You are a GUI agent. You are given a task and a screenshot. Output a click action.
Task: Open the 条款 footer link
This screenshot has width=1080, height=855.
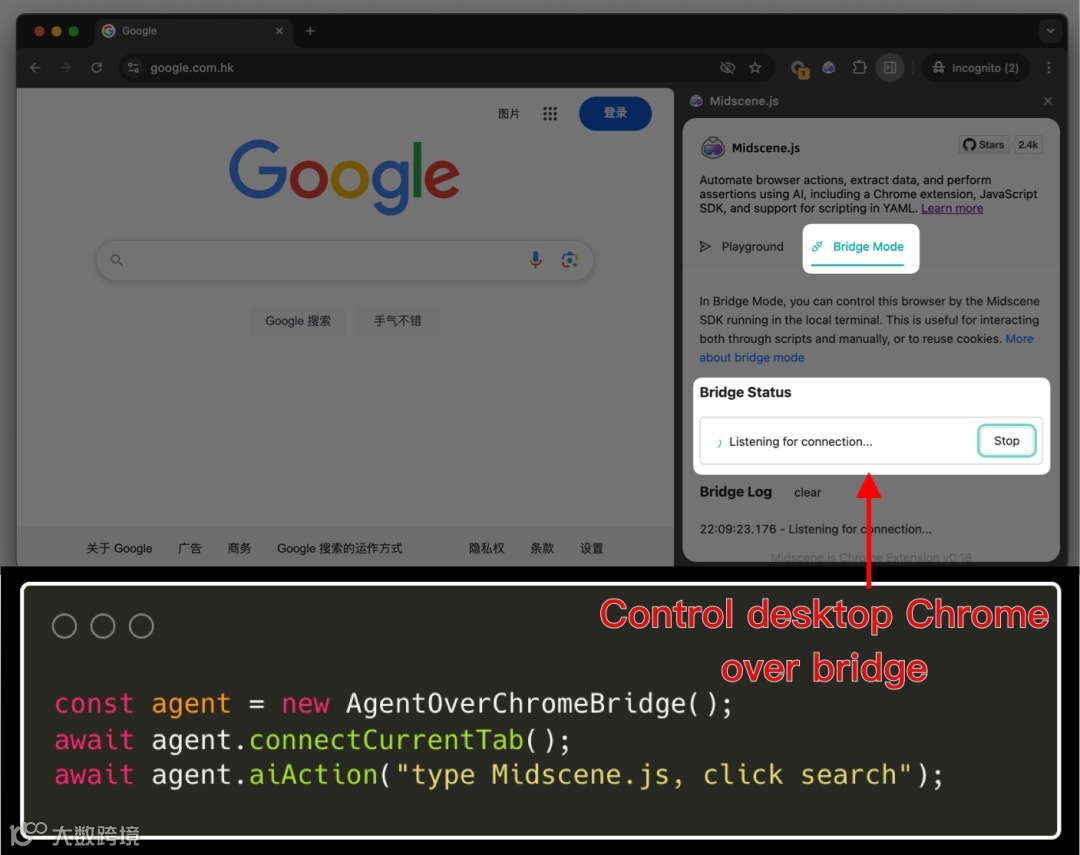tap(542, 548)
